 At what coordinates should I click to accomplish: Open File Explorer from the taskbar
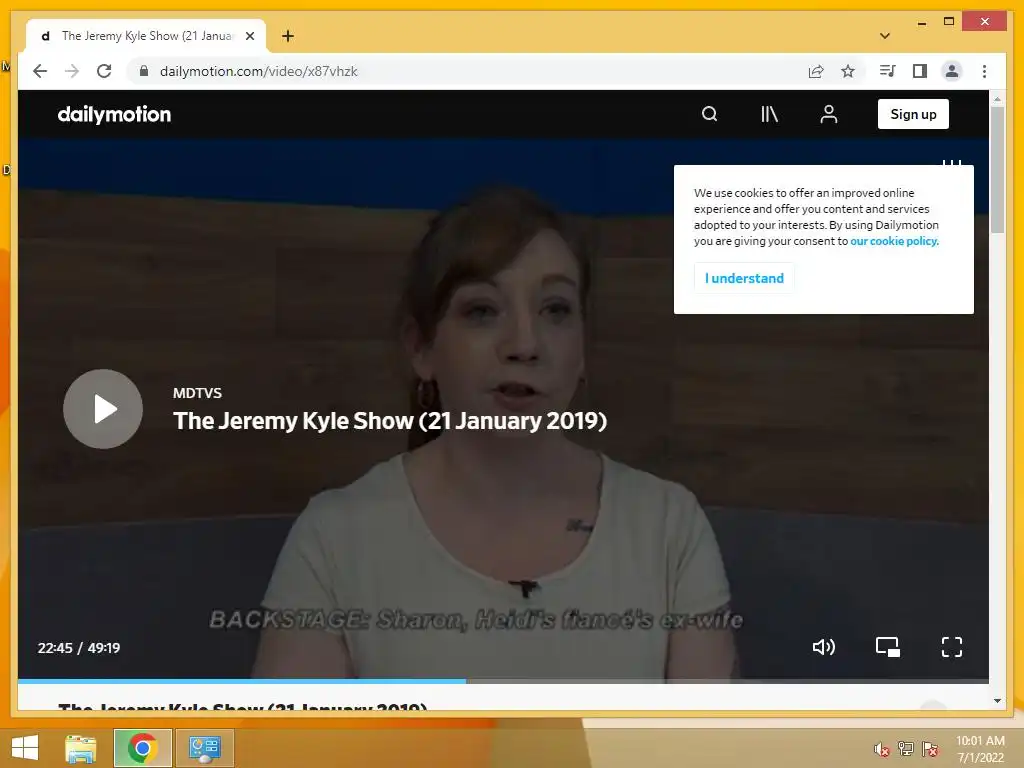(81, 748)
